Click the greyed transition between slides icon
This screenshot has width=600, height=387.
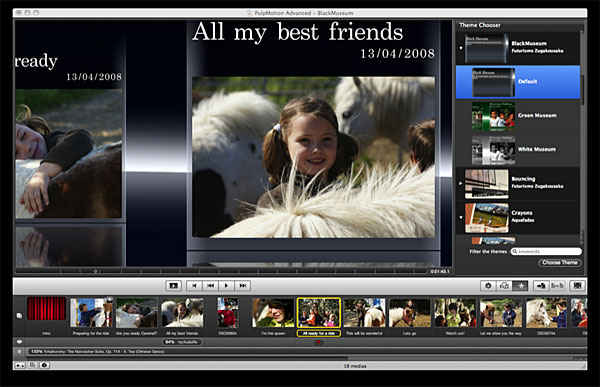tap(557, 286)
